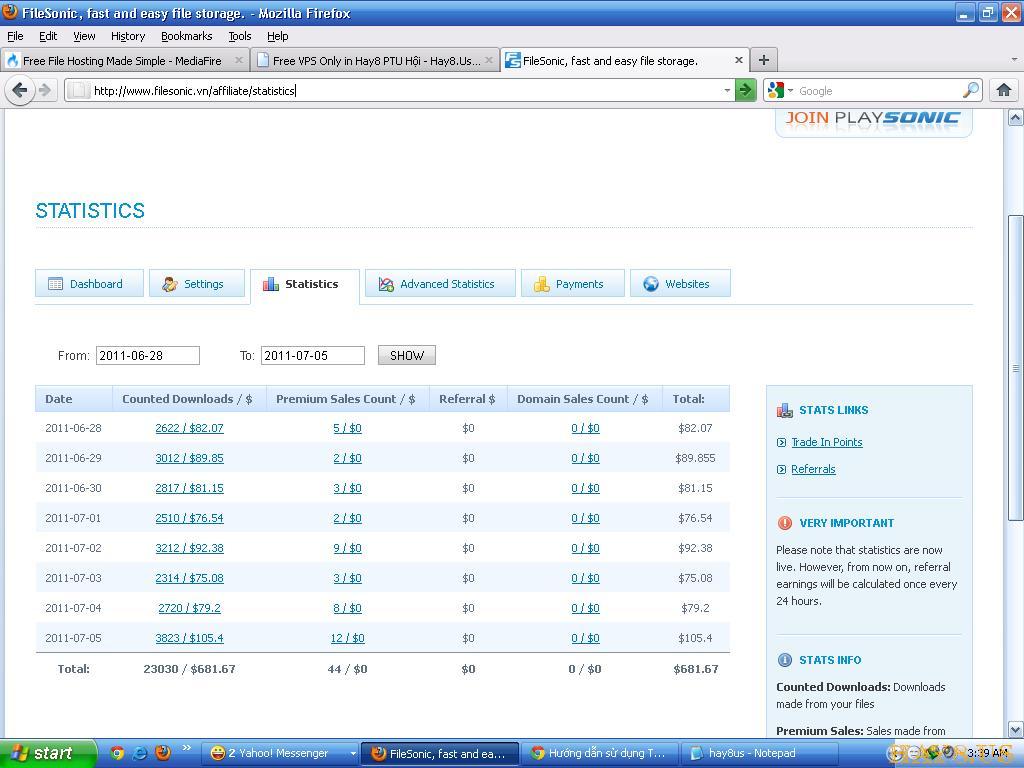Image resolution: width=1024 pixels, height=768 pixels.
Task: Open the Edit menu
Action: (48, 36)
